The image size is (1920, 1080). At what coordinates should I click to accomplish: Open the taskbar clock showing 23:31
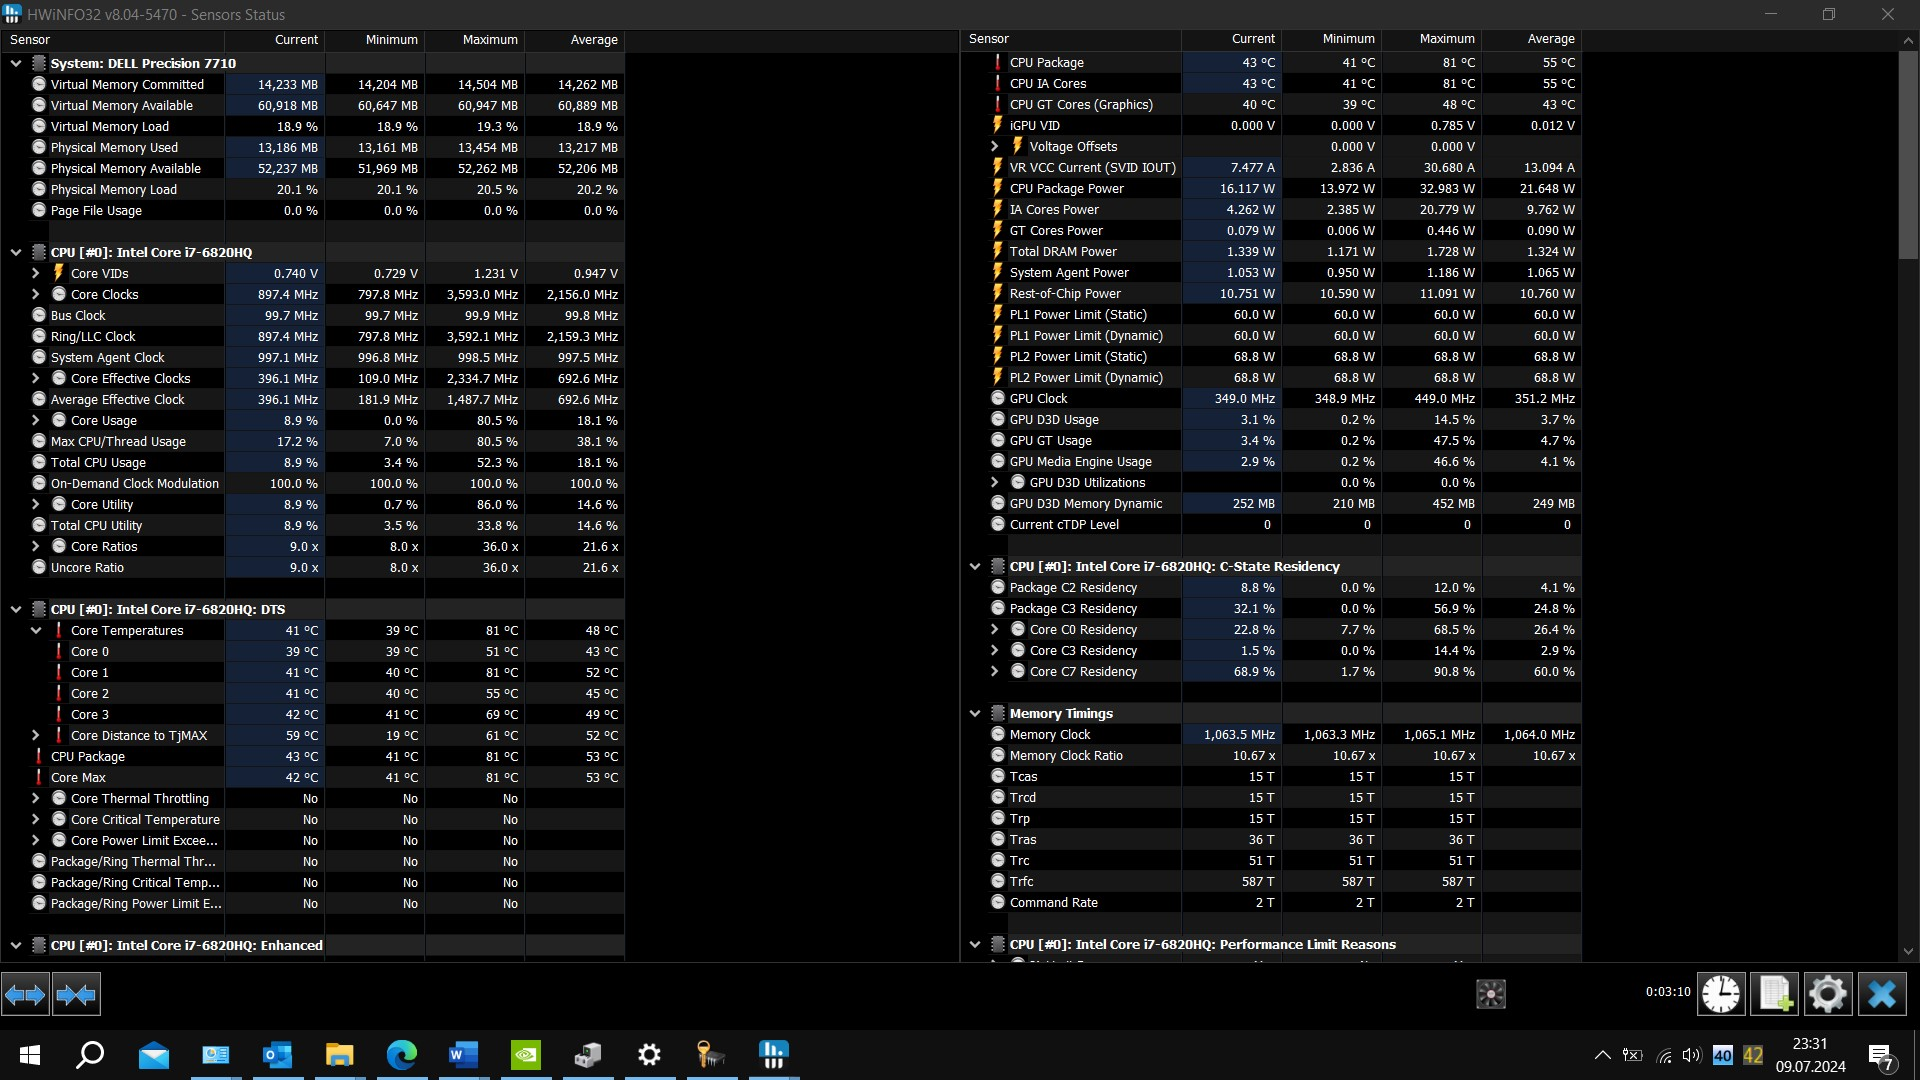(x=1810, y=1055)
